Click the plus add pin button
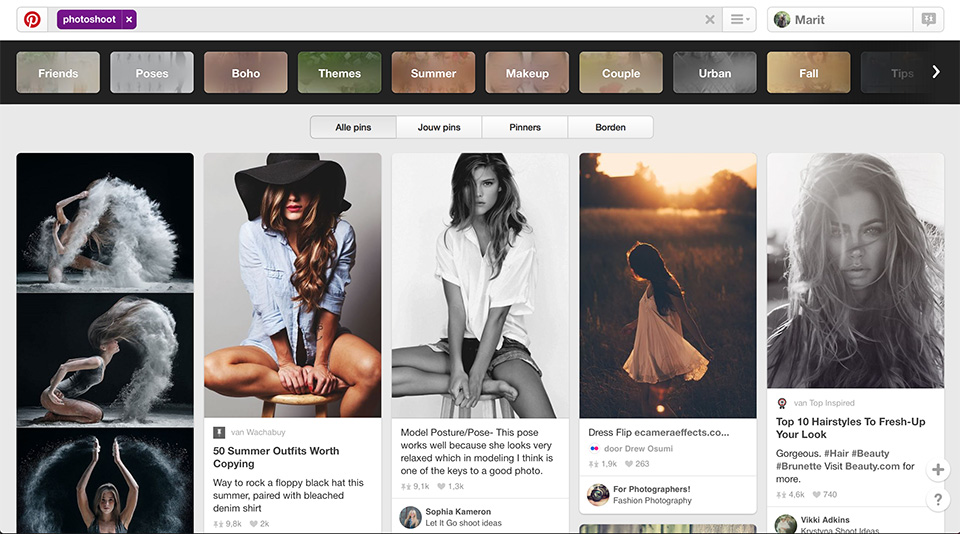This screenshot has height=534, width=960. 937,470
